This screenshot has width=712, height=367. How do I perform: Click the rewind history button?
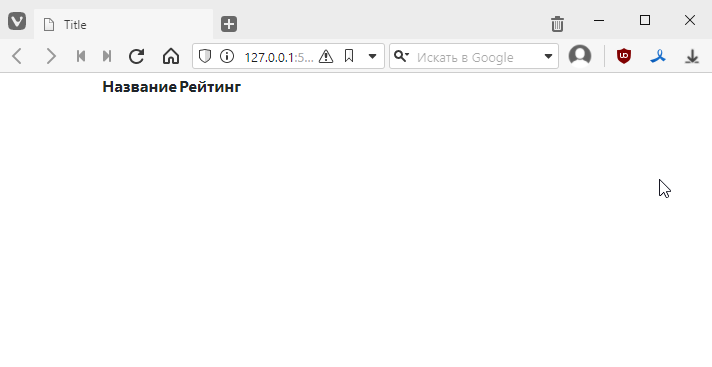coord(81,56)
